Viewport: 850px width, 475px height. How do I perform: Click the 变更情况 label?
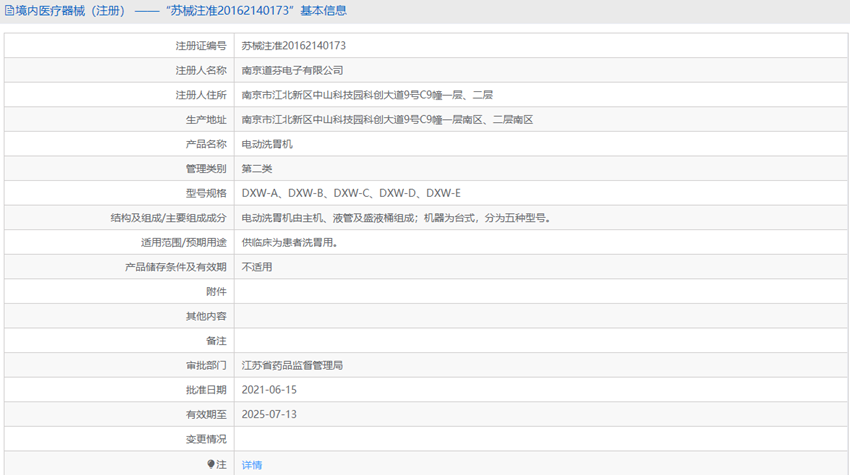coord(206,439)
